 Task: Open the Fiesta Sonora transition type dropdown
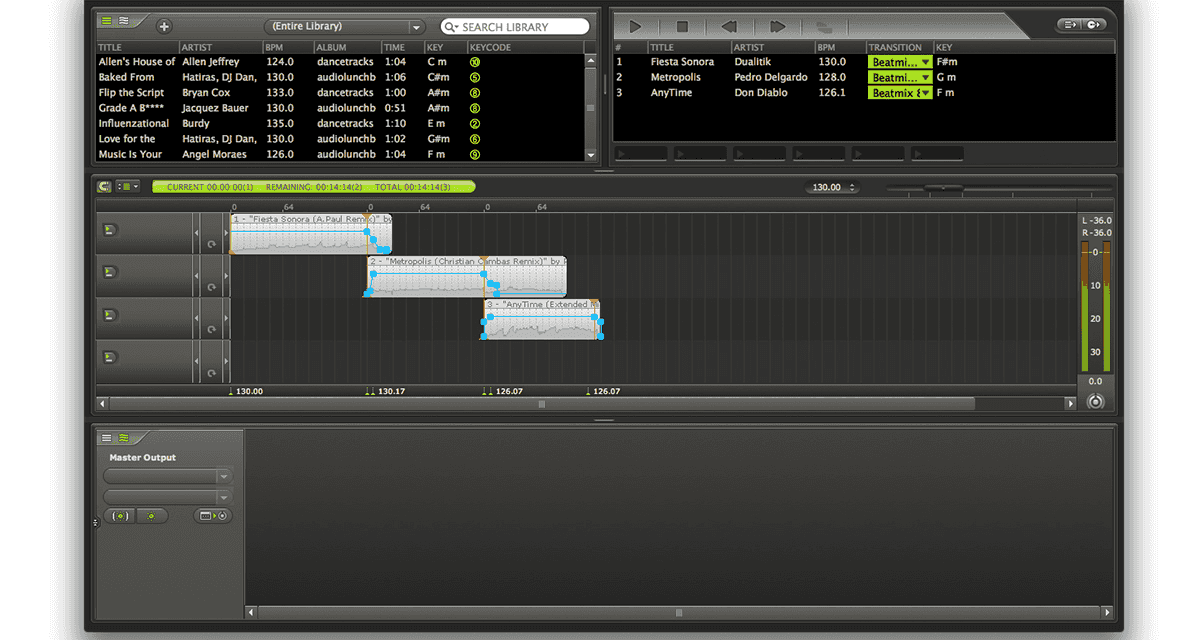[x=900, y=62]
